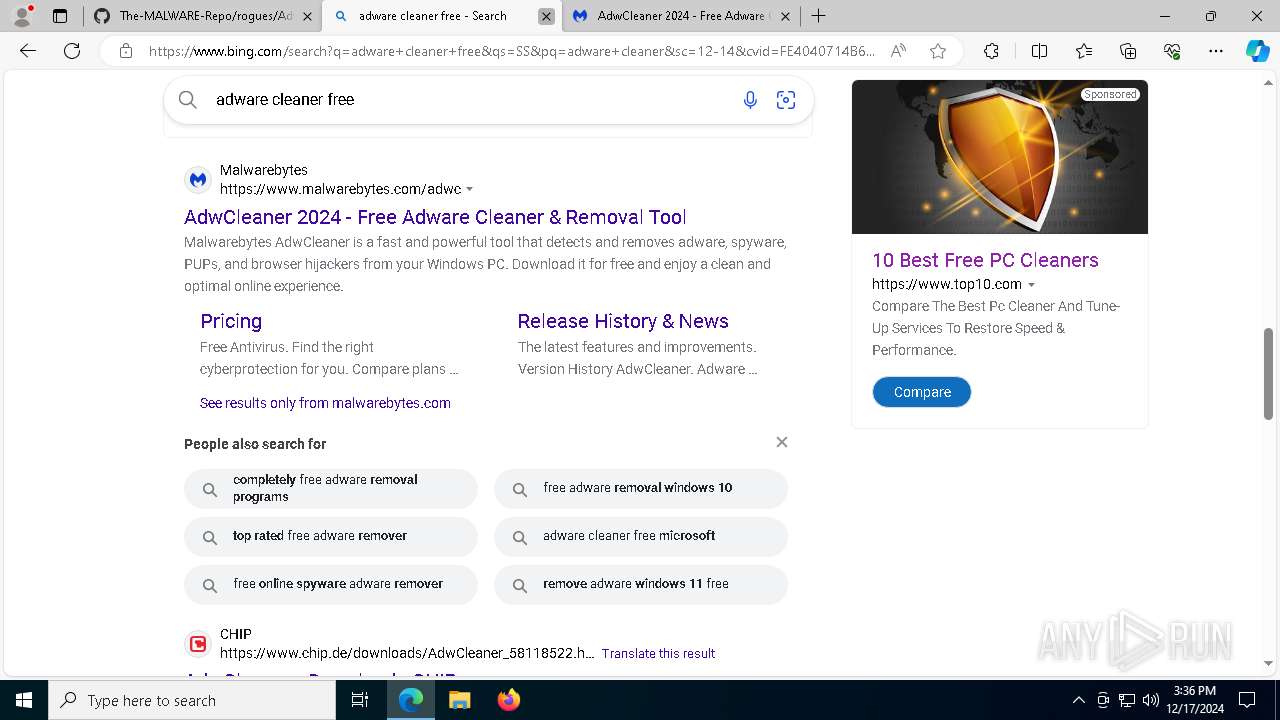Open the Copilot sidebar icon
The image size is (1280, 720).
[x=1257, y=51]
